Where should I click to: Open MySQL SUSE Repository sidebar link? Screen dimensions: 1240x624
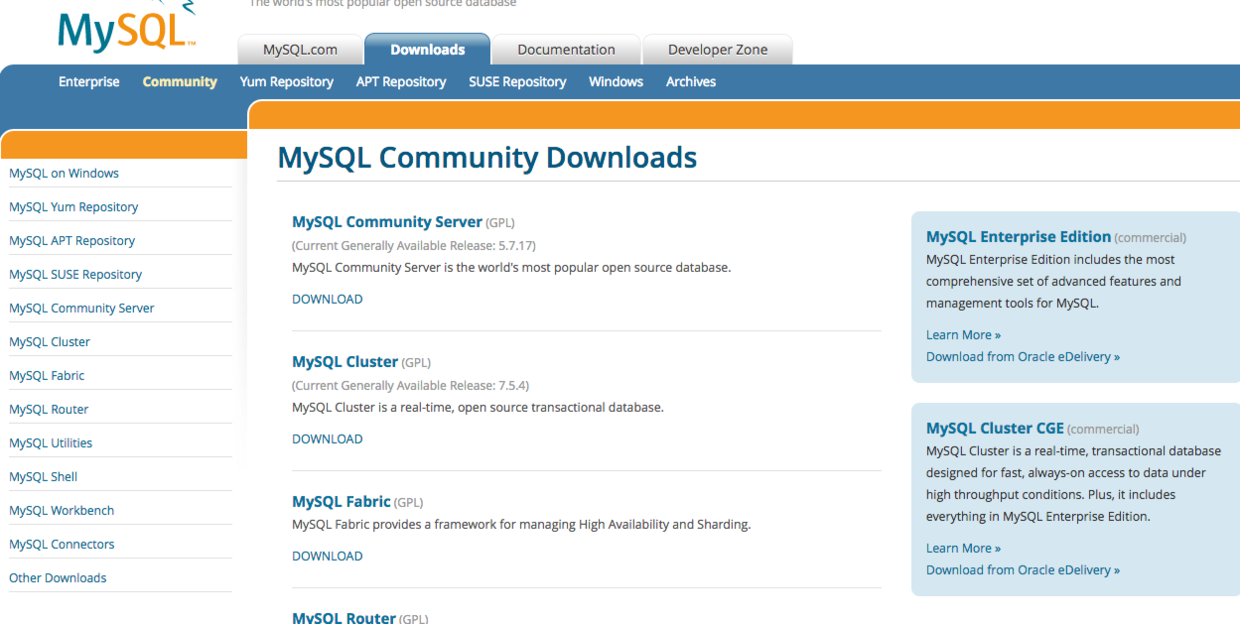click(76, 274)
